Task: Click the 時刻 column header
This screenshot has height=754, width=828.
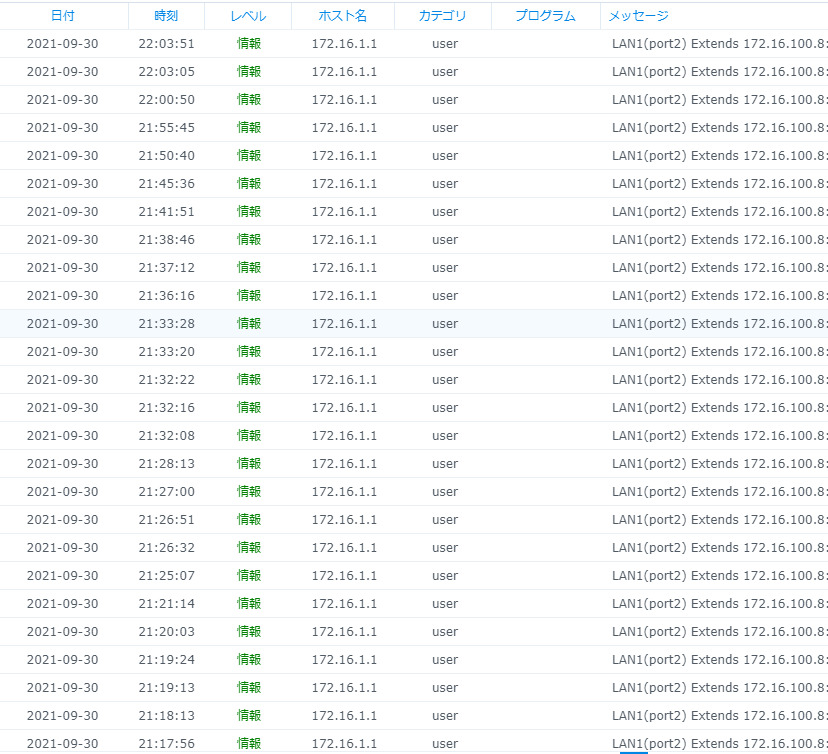Action: (x=166, y=16)
